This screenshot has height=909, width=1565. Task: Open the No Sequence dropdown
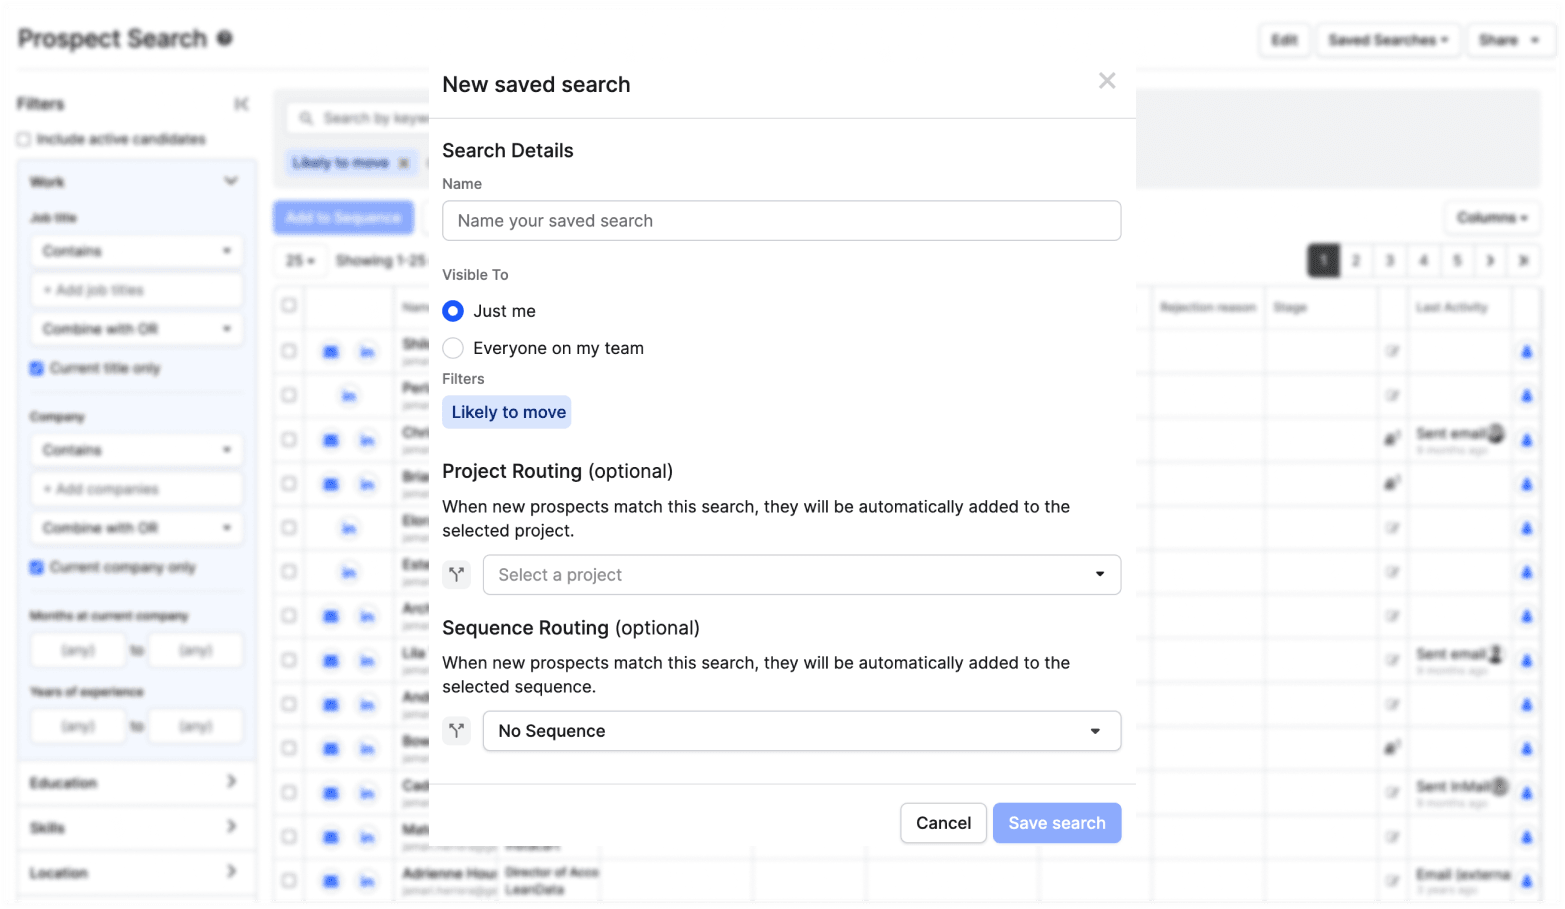pos(801,731)
